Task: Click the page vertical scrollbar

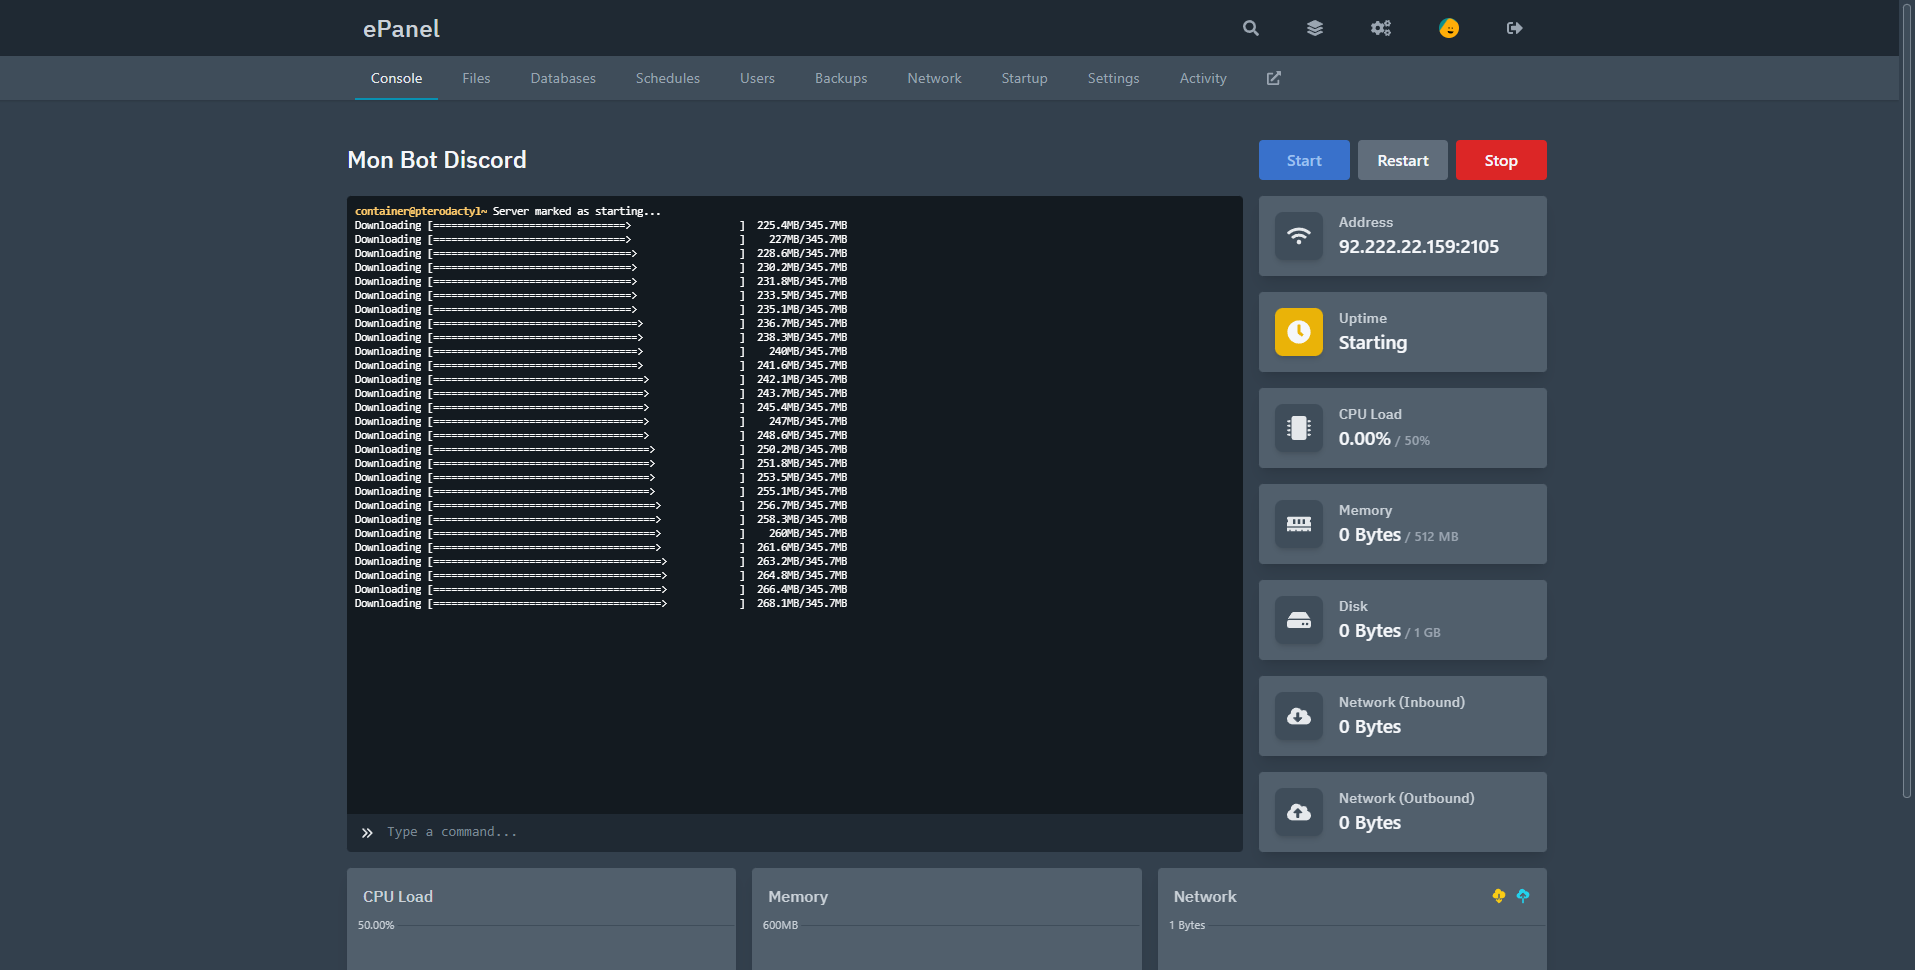Action: [x=1906, y=400]
